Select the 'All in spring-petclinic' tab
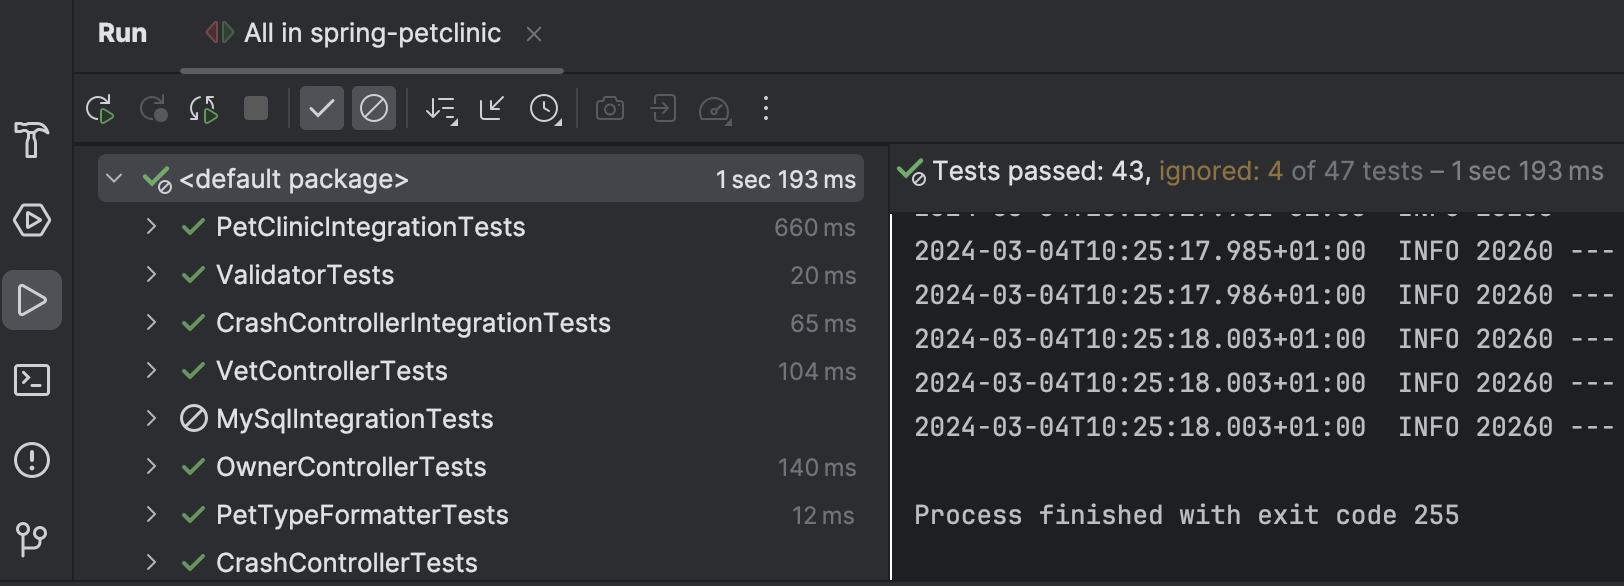1624x586 pixels. [x=372, y=34]
